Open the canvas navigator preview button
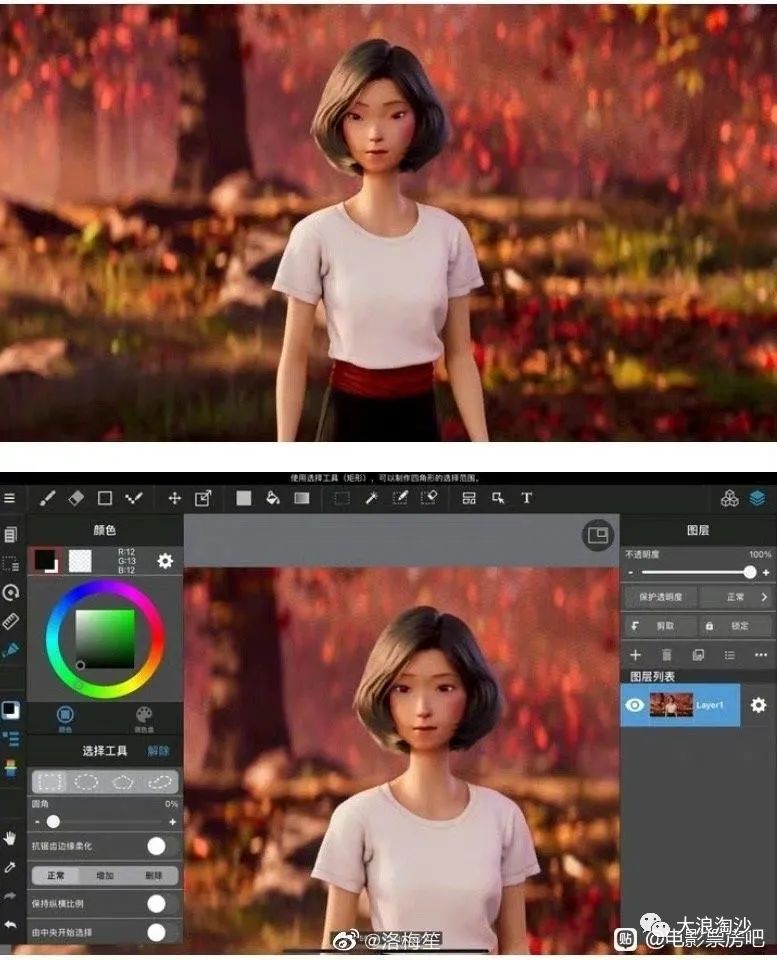 pyautogui.click(x=597, y=536)
